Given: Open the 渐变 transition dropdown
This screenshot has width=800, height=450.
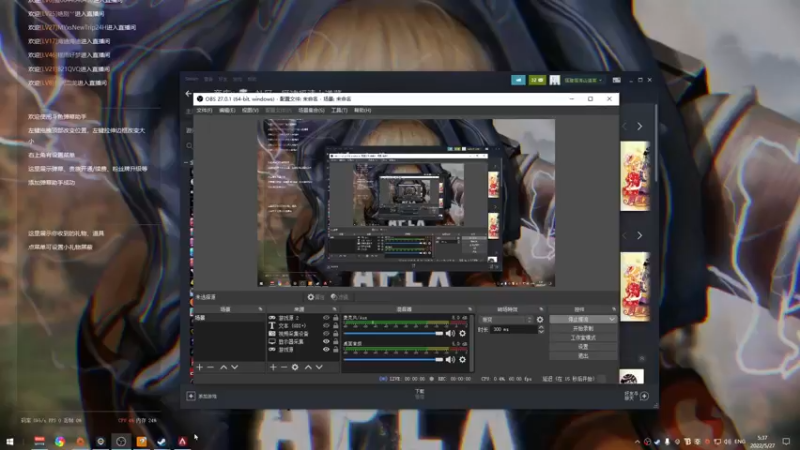Looking at the screenshot, I should point(506,320).
